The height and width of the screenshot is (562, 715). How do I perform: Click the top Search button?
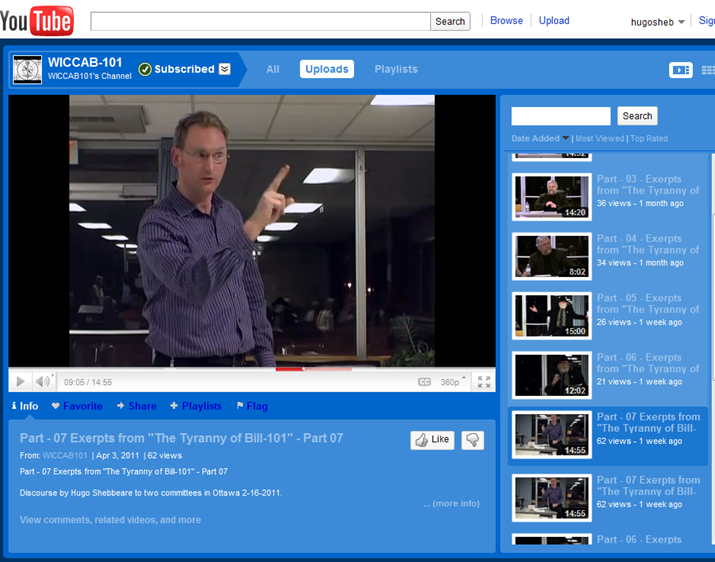[450, 21]
